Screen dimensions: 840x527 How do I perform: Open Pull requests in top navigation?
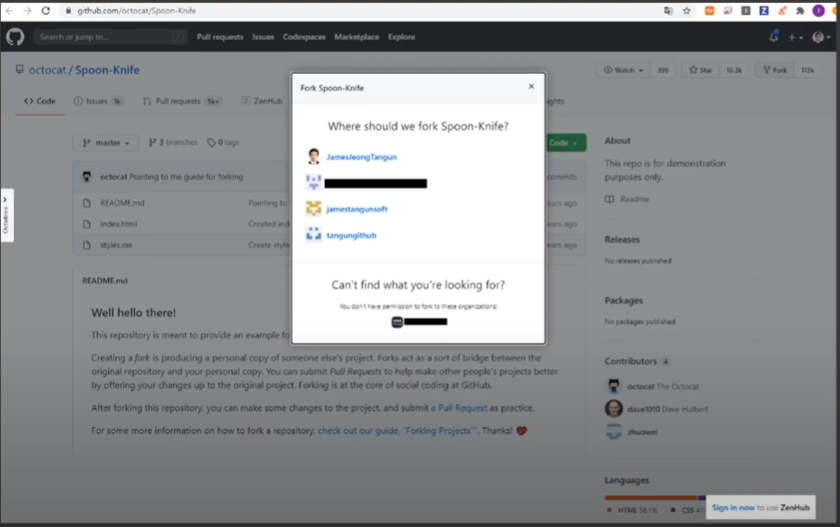pyautogui.click(x=220, y=37)
